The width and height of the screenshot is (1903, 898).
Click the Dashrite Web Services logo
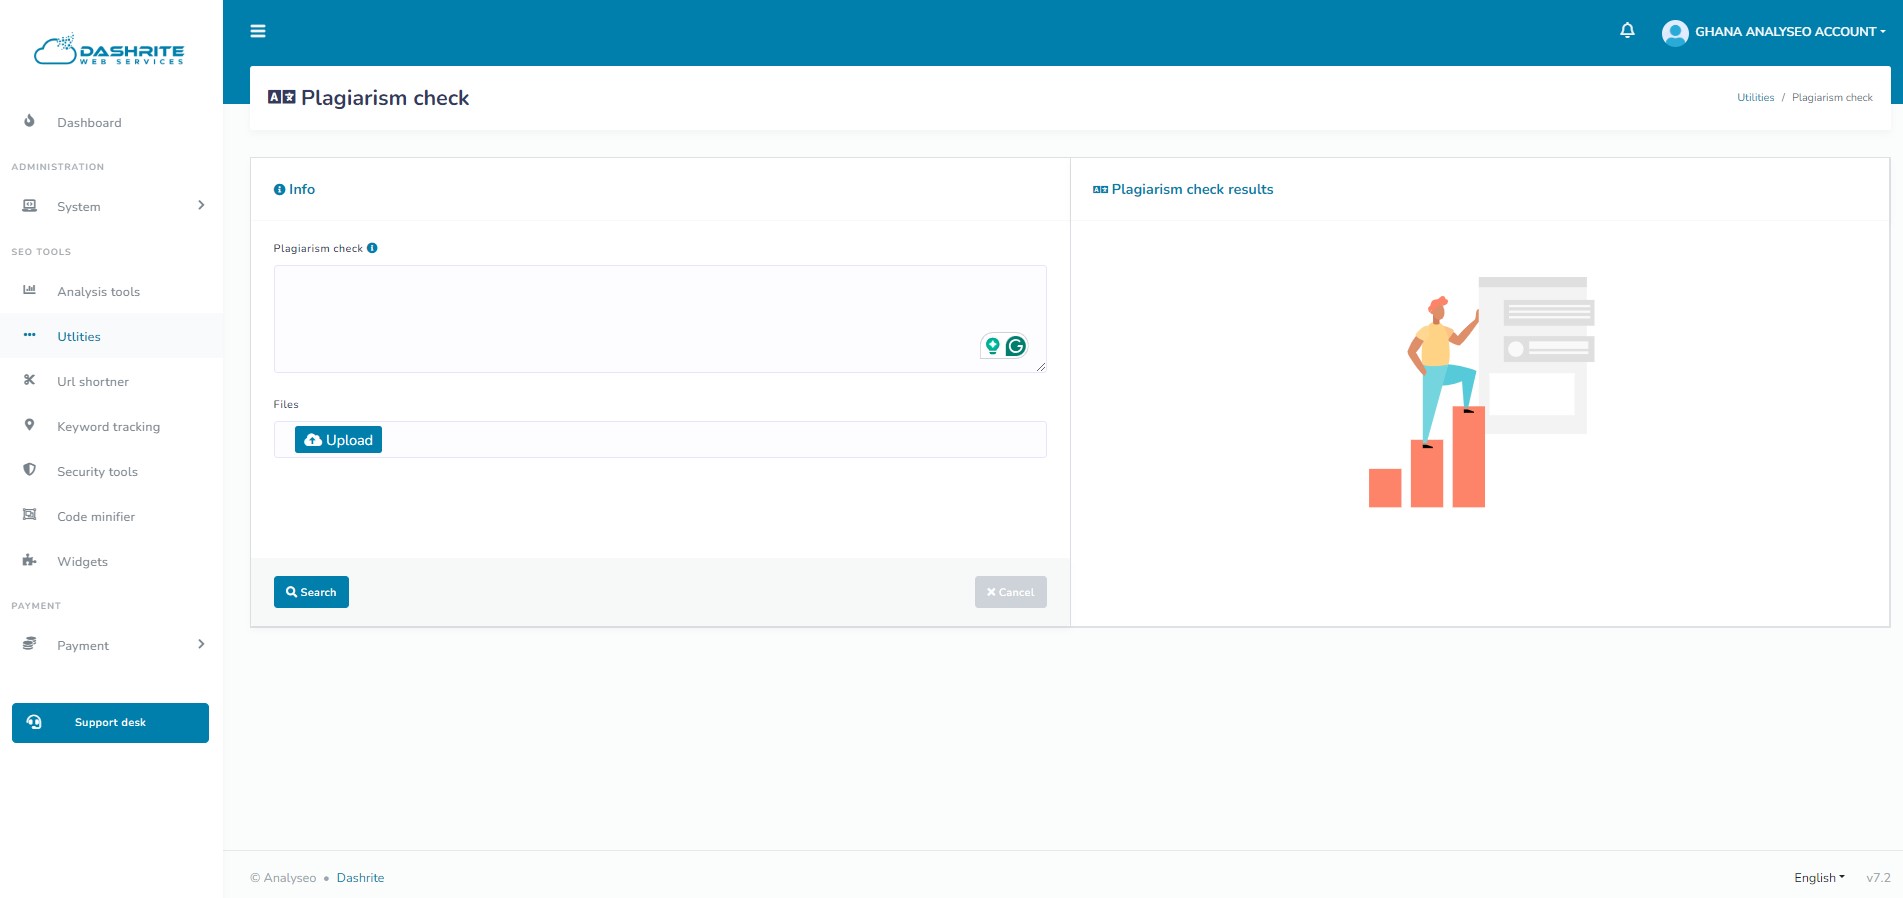point(110,50)
